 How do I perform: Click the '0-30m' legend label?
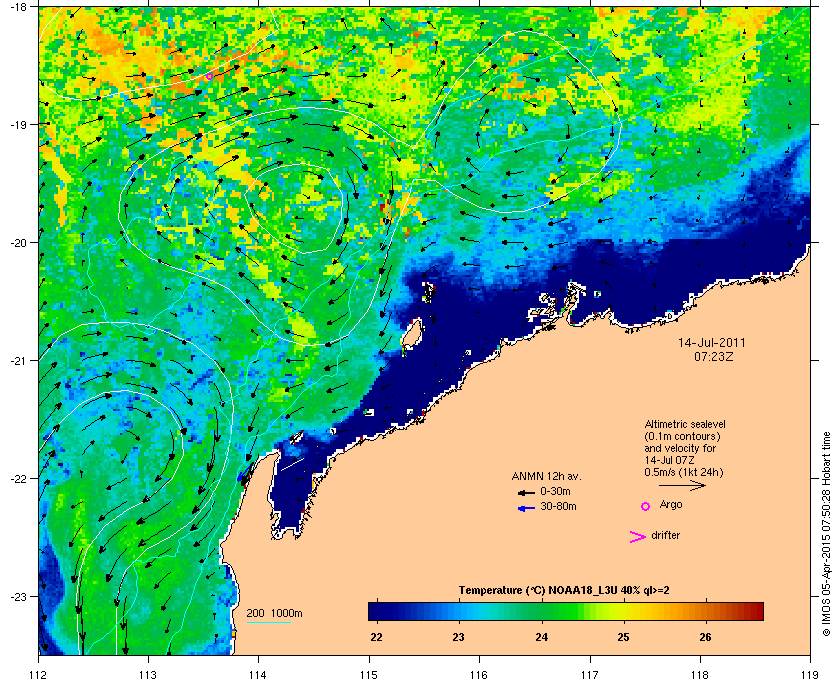coord(555,491)
